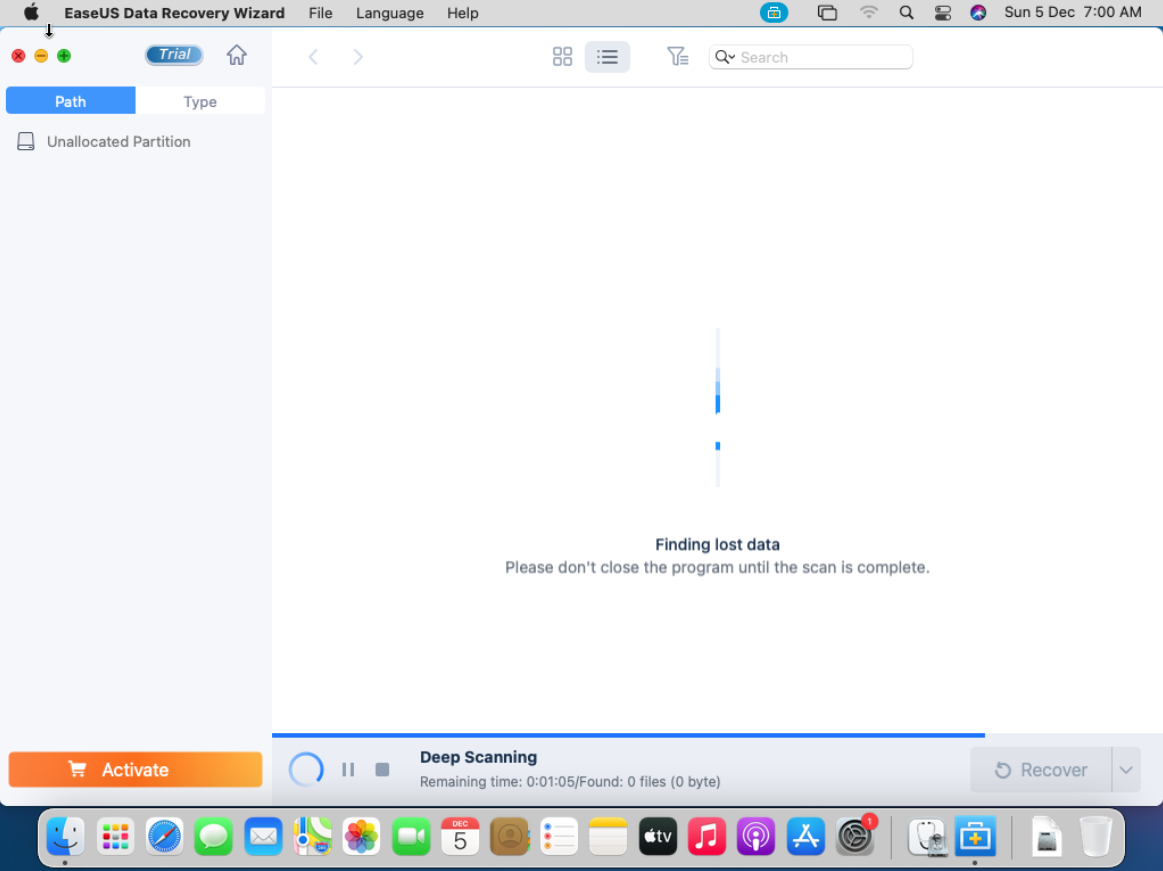Click EaseUS Data Recovery dock icon
Image resolution: width=1163 pixels, height=871 pixels.
click(x=975, y=837)
